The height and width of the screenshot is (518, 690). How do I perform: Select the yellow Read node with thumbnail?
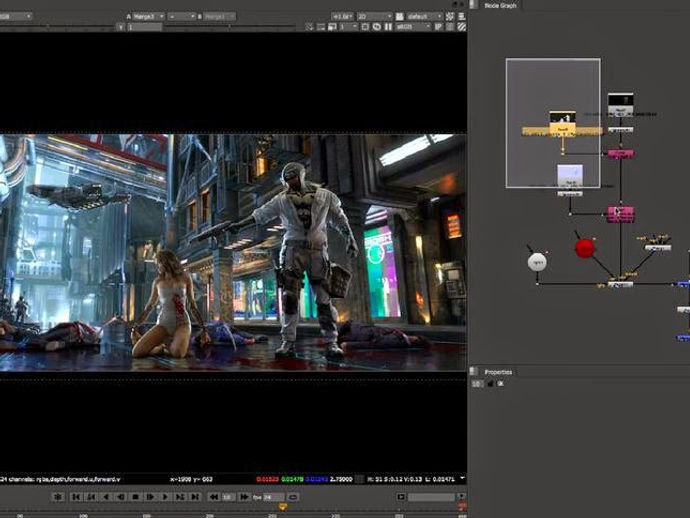pyautogui.click(x=562, y=123)
